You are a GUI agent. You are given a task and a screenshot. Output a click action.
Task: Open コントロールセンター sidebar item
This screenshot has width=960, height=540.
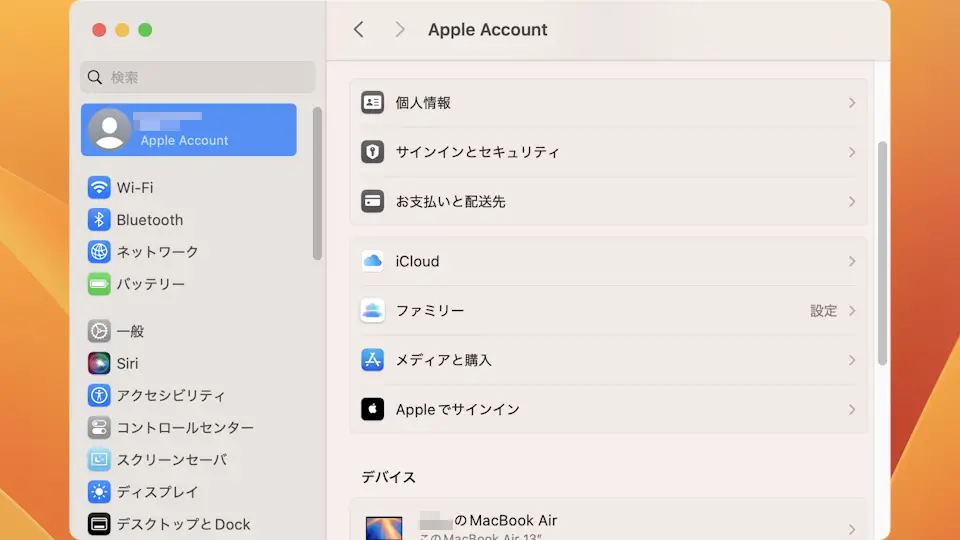[184, 427]
